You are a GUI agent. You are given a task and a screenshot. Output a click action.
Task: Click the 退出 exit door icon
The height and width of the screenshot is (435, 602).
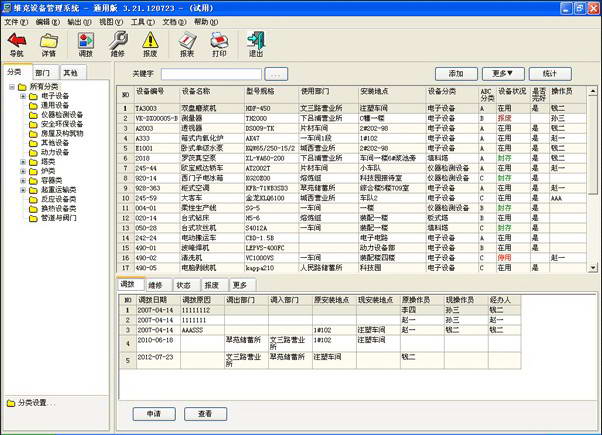pos(256,41)
